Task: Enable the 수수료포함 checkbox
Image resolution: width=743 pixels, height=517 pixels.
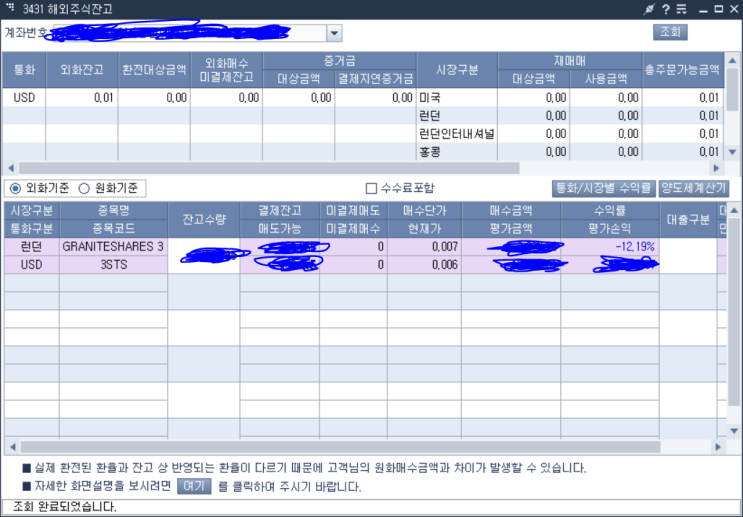Action: coord(372,189)
